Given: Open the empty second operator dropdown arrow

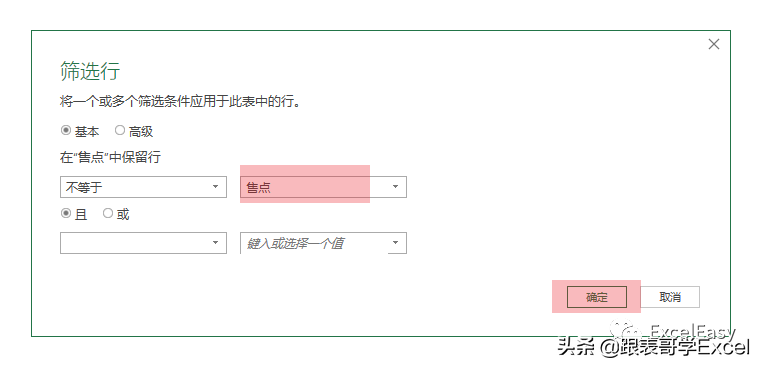Looking at the screenshot, I should click(x=216, y=243).
